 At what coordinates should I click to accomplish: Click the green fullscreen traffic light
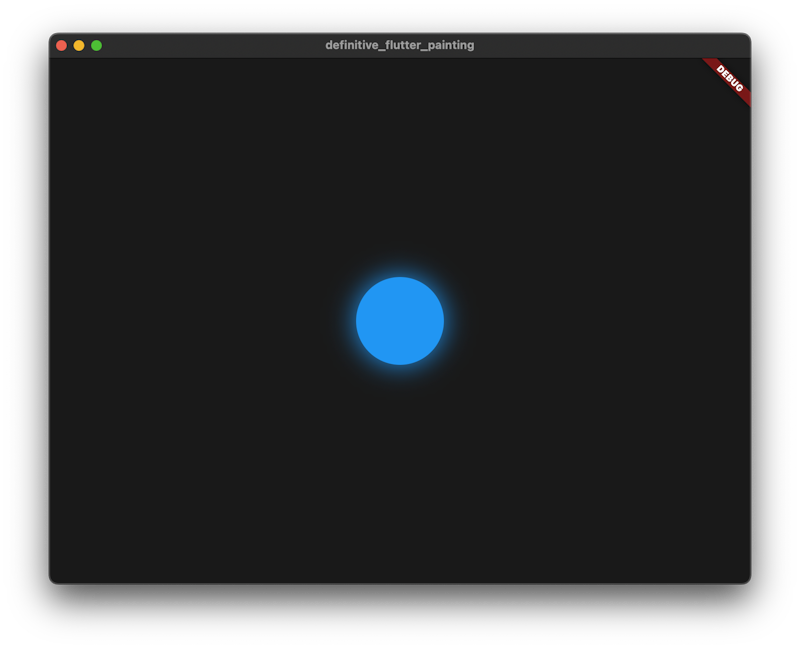pos(96,45)
